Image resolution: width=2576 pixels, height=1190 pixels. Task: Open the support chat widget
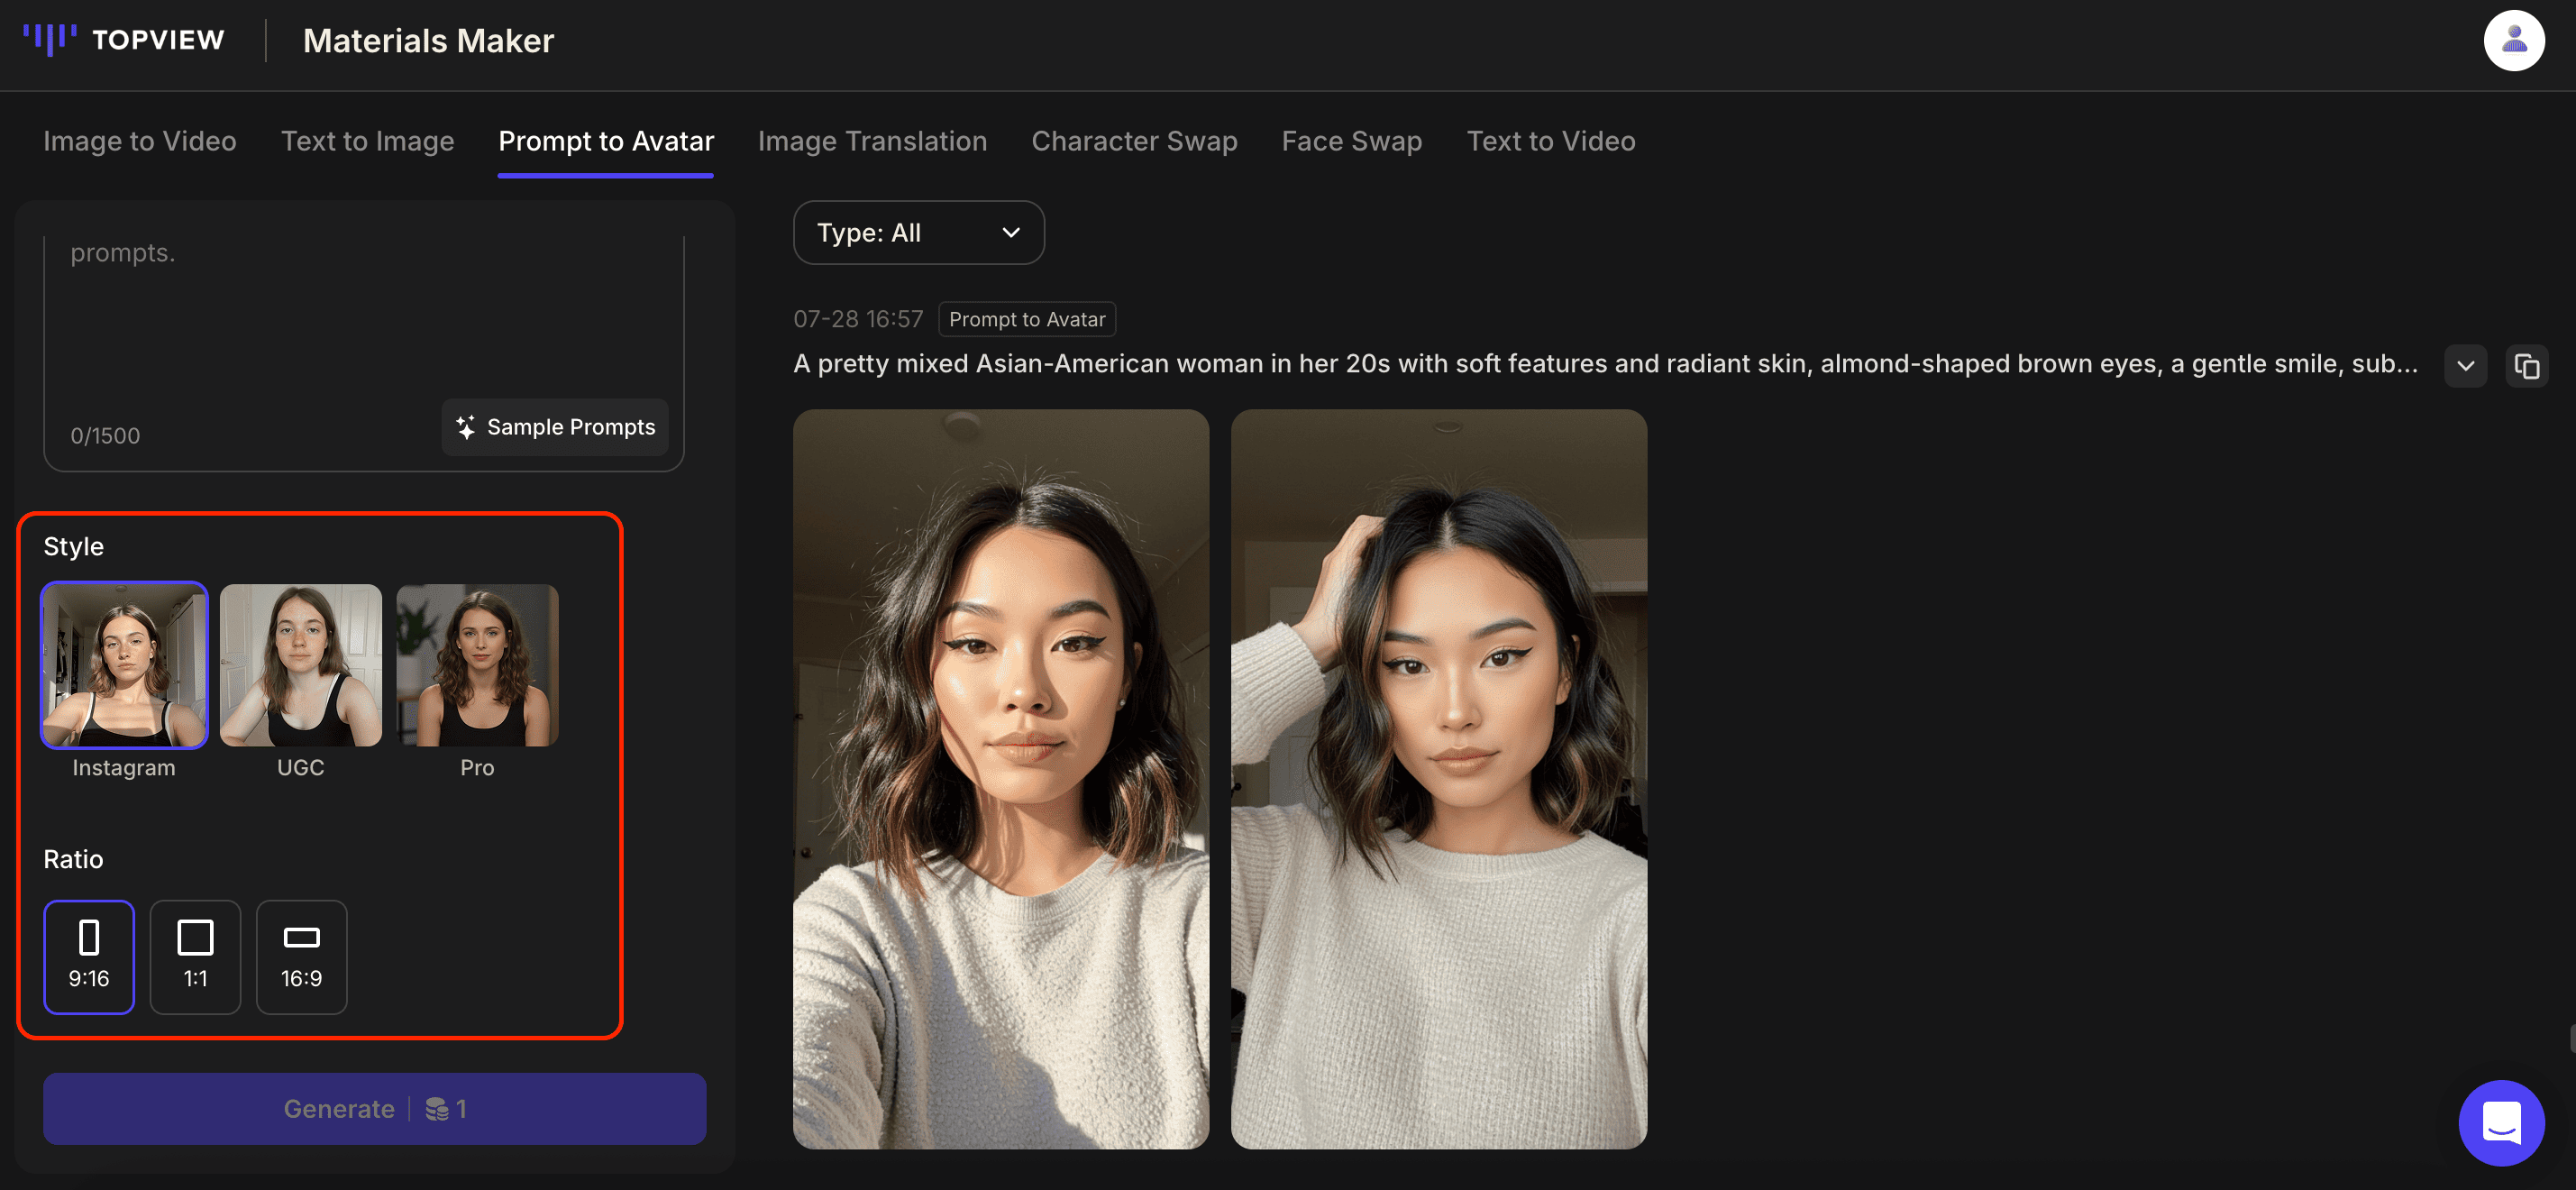click(x=2501, y=1122)
